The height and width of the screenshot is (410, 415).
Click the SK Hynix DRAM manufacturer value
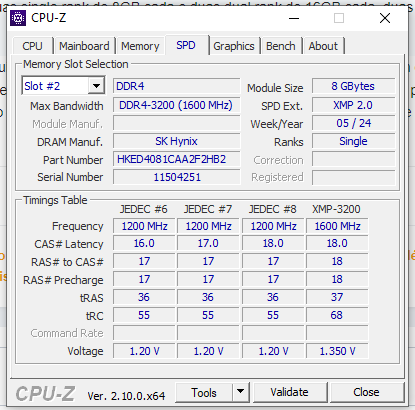click(x=176, y=141)
